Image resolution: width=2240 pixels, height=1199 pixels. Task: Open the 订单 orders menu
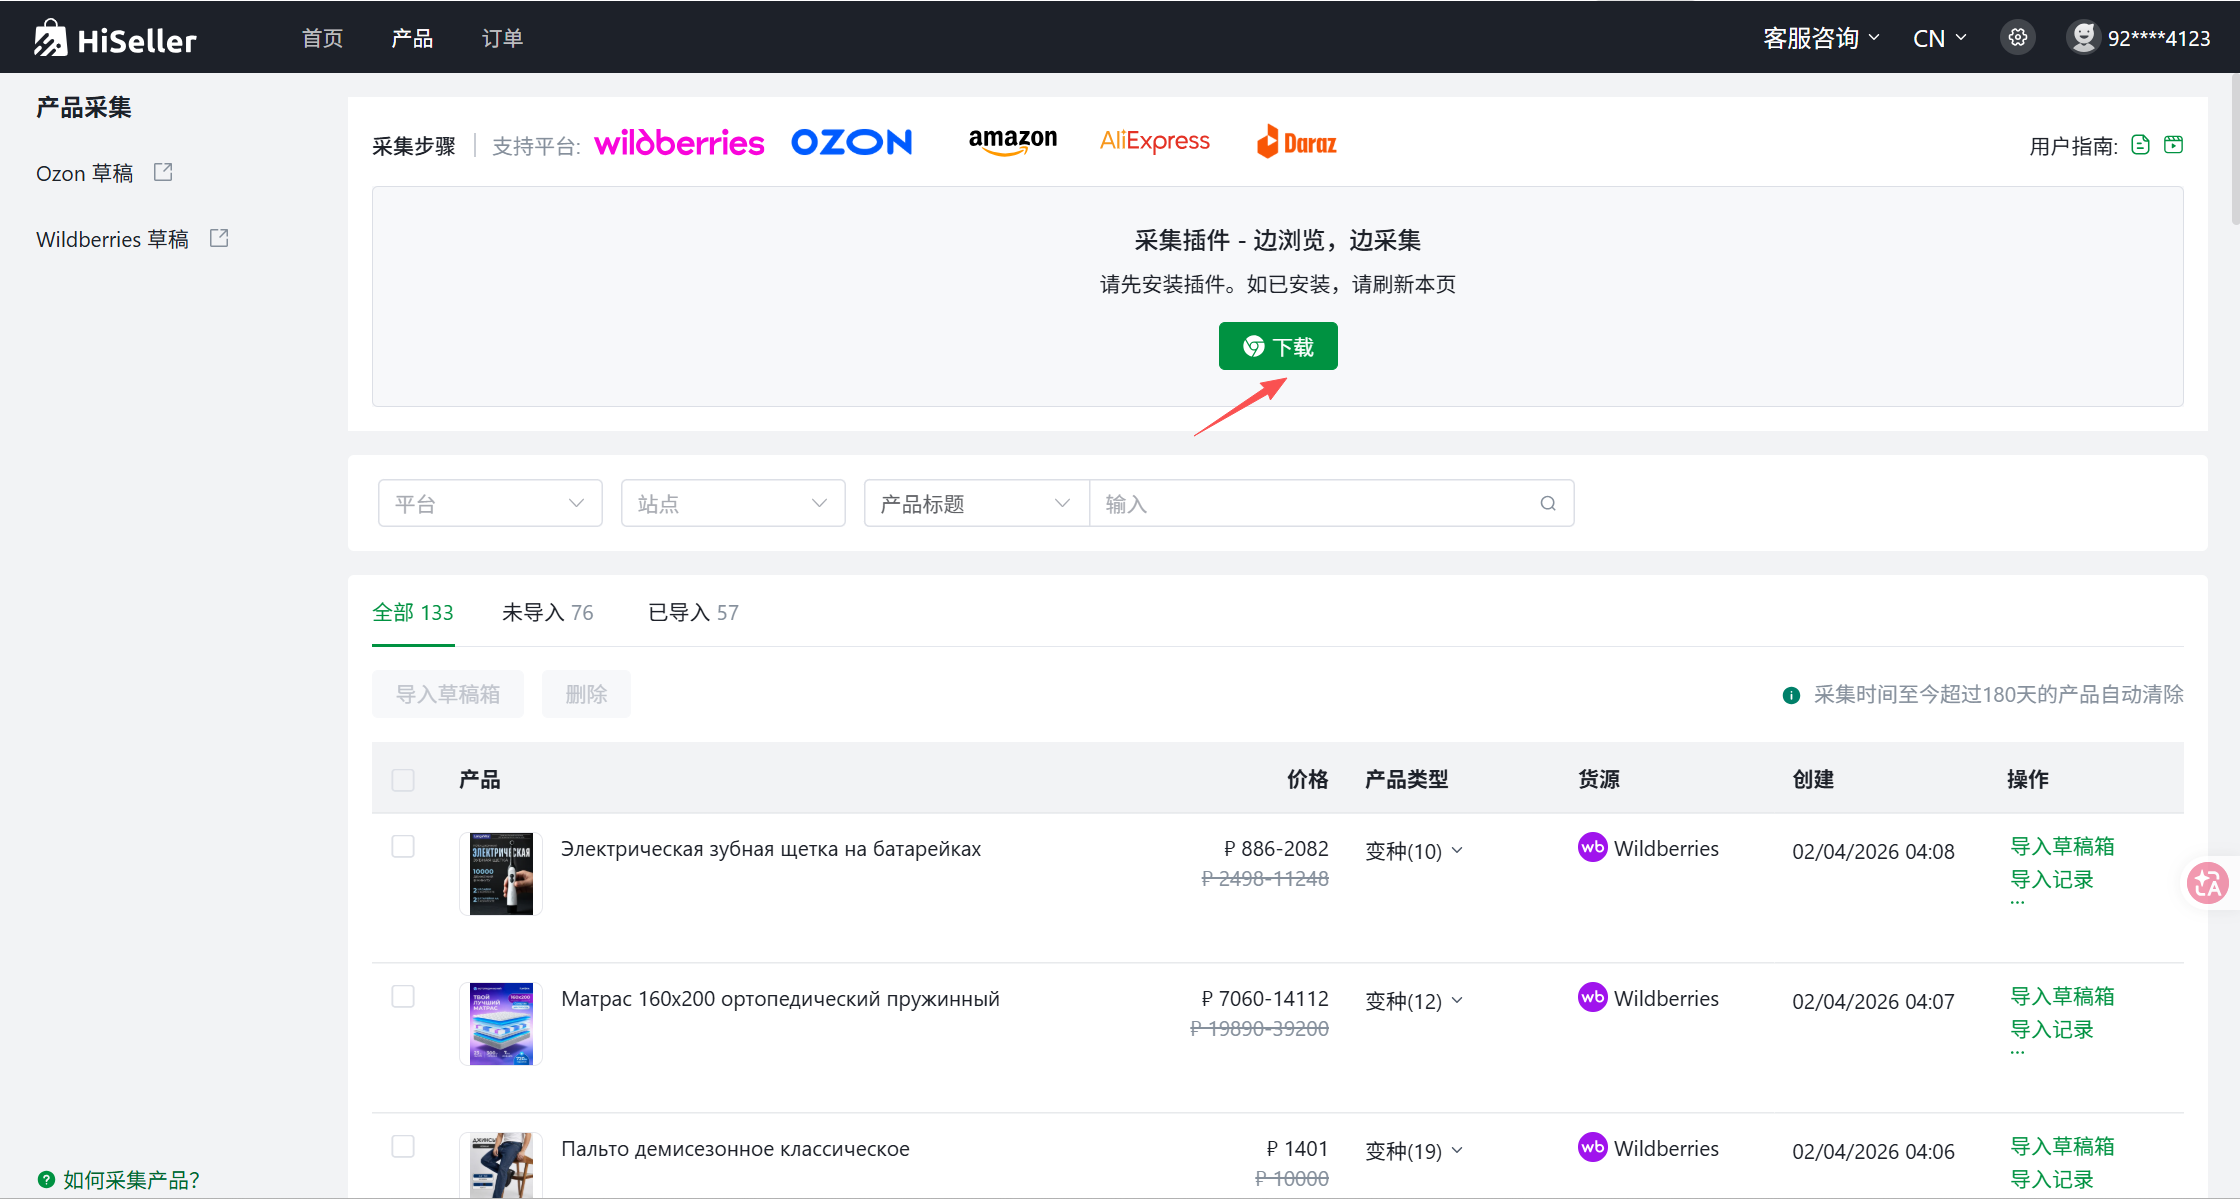[x=502, y=38]
